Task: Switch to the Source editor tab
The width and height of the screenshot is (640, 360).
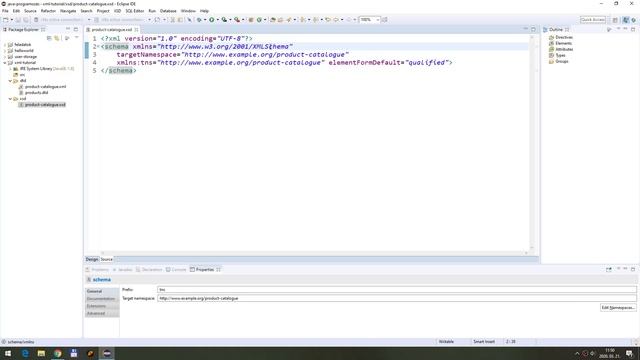Action: 107,260
